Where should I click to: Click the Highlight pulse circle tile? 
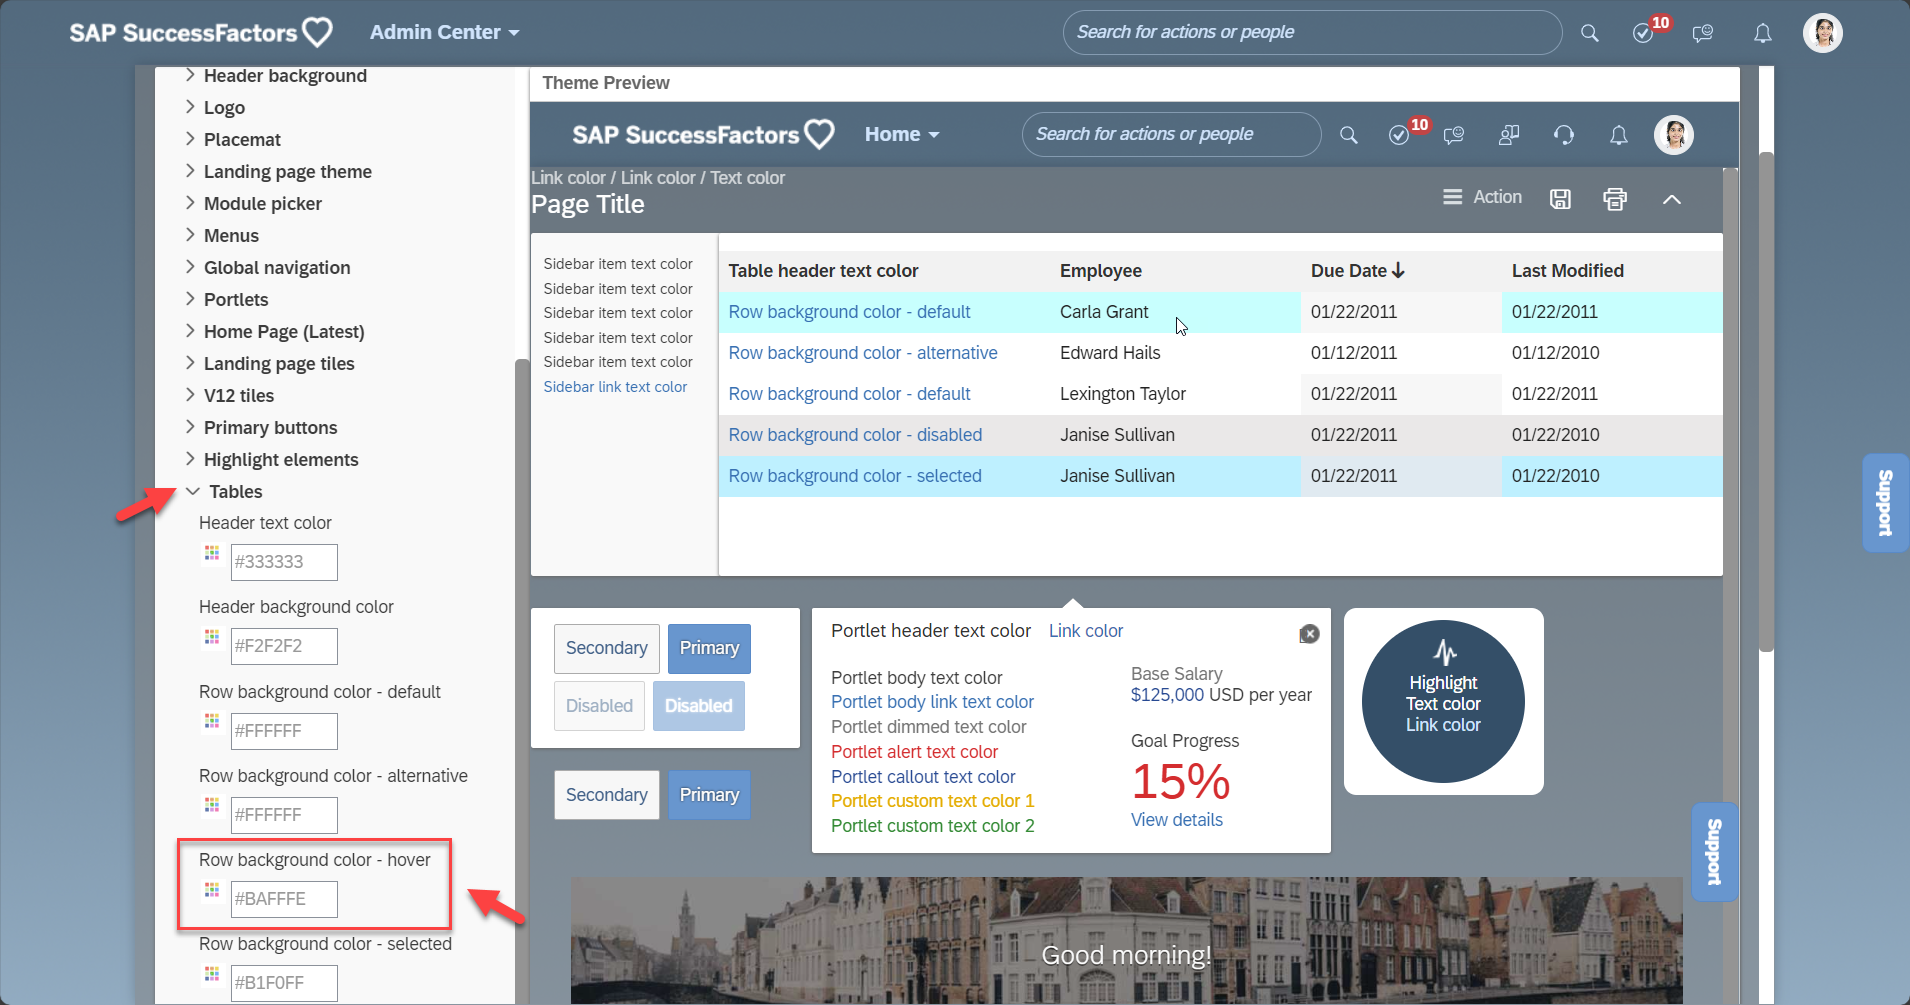pos(1443,702)
